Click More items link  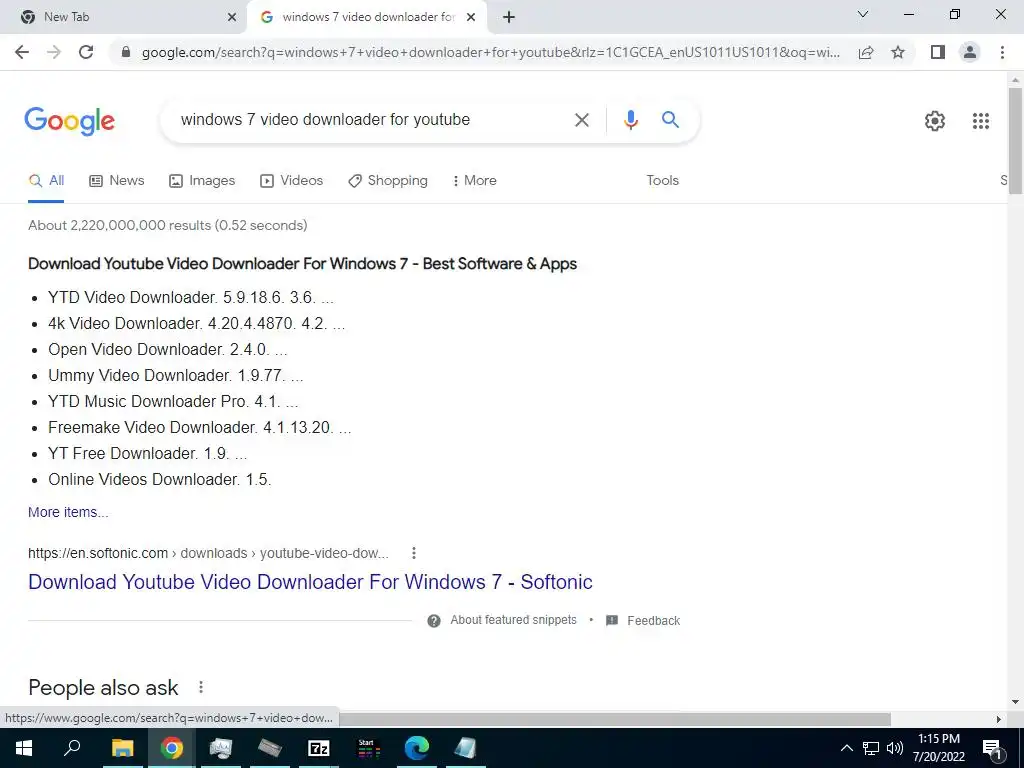tap(68, 512)
